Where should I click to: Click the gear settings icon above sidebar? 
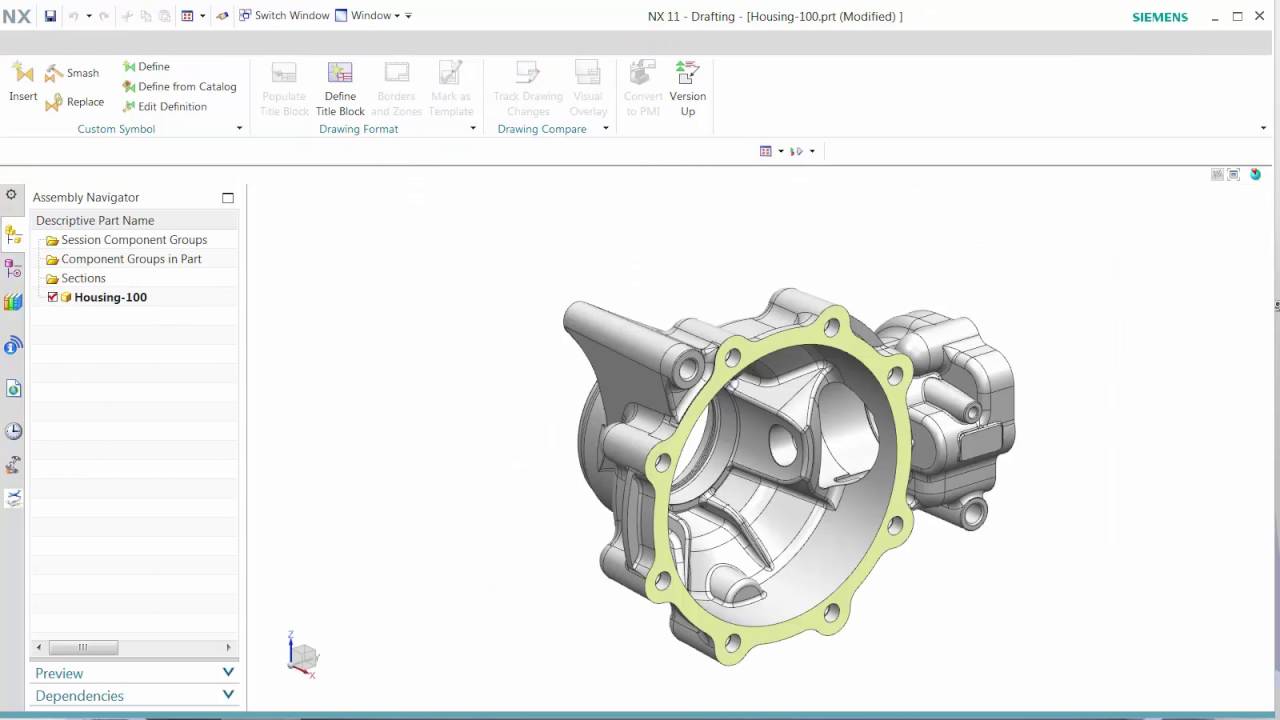pyautogui.click(x=10, y=195)
